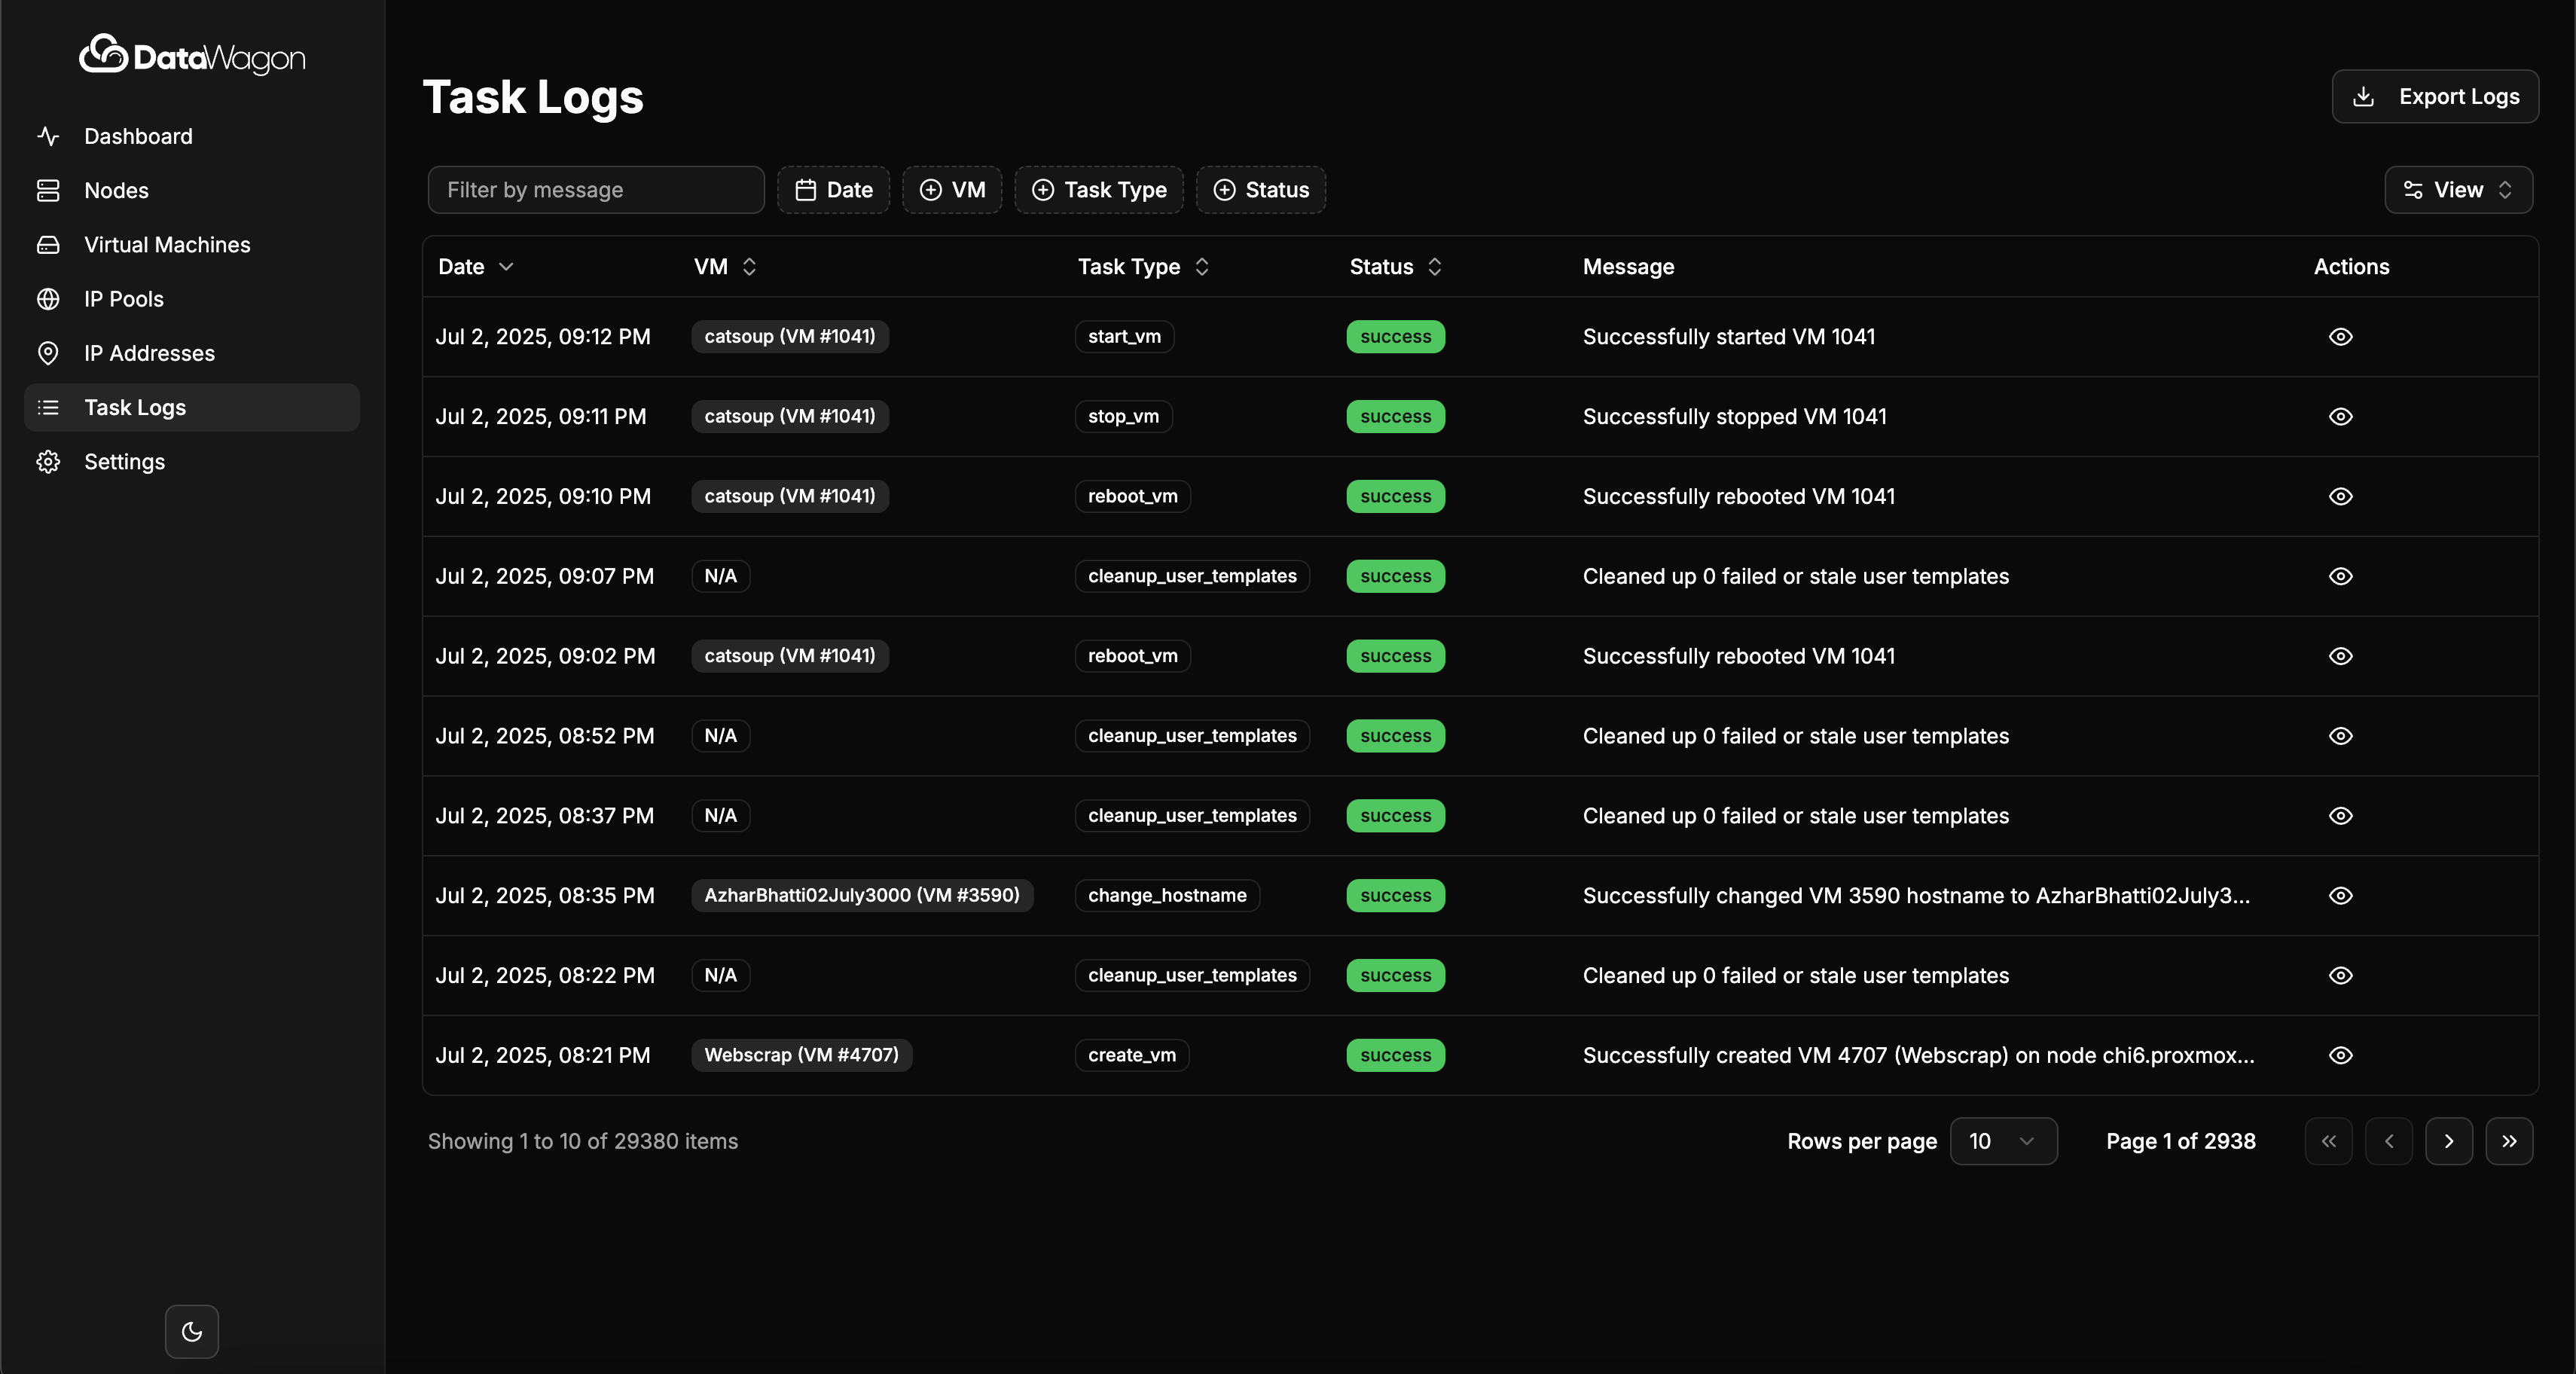The width and height of the screenshot is (2576, 1374).
Task: Go to next page arrow
Action: pyautogui.click(x=2448, y=1141)
